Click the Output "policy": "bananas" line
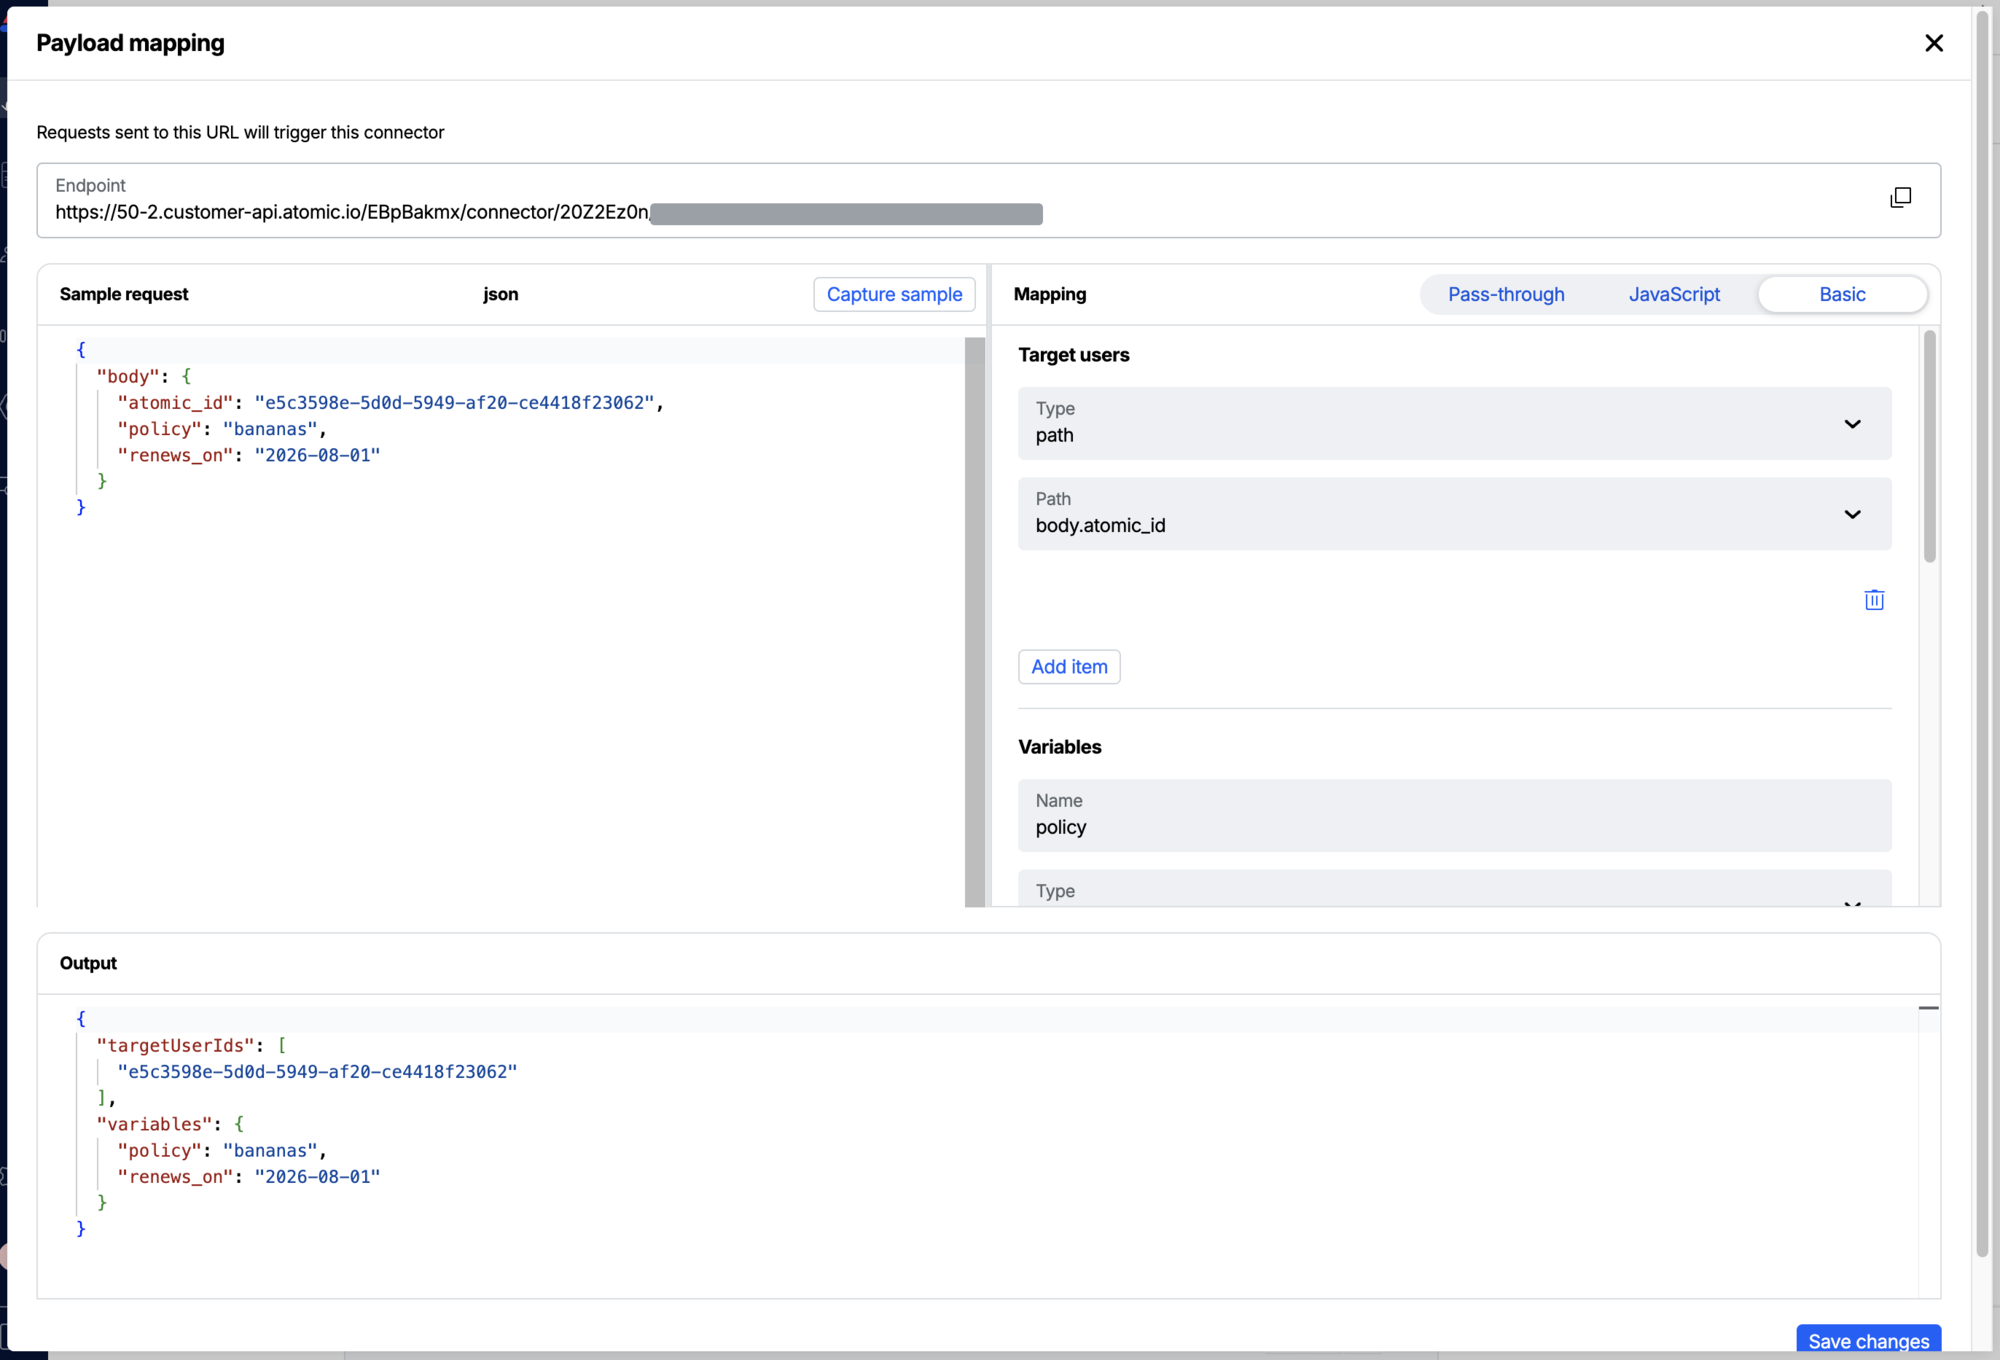Image resolution: width=2000 pixels, height=1360 pixels. coord(222,1150)
